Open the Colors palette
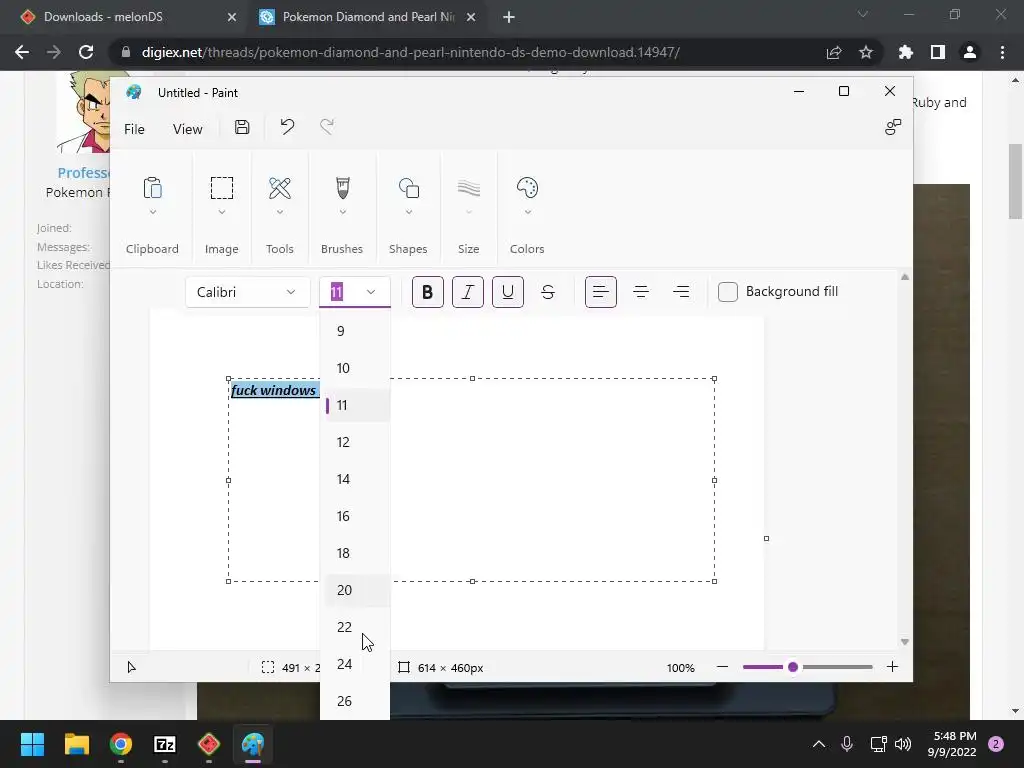The width and height of the screenshot is (1024, 768). click(527, 188)
